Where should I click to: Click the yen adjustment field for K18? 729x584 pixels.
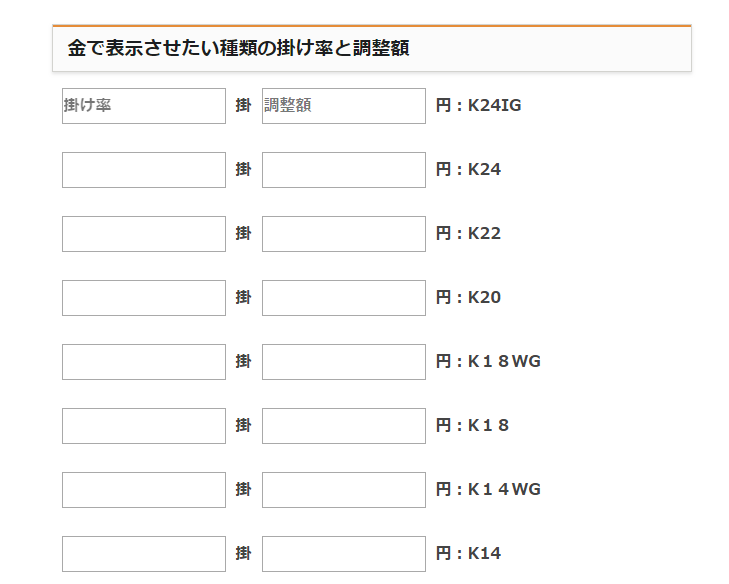coord(344,426)
